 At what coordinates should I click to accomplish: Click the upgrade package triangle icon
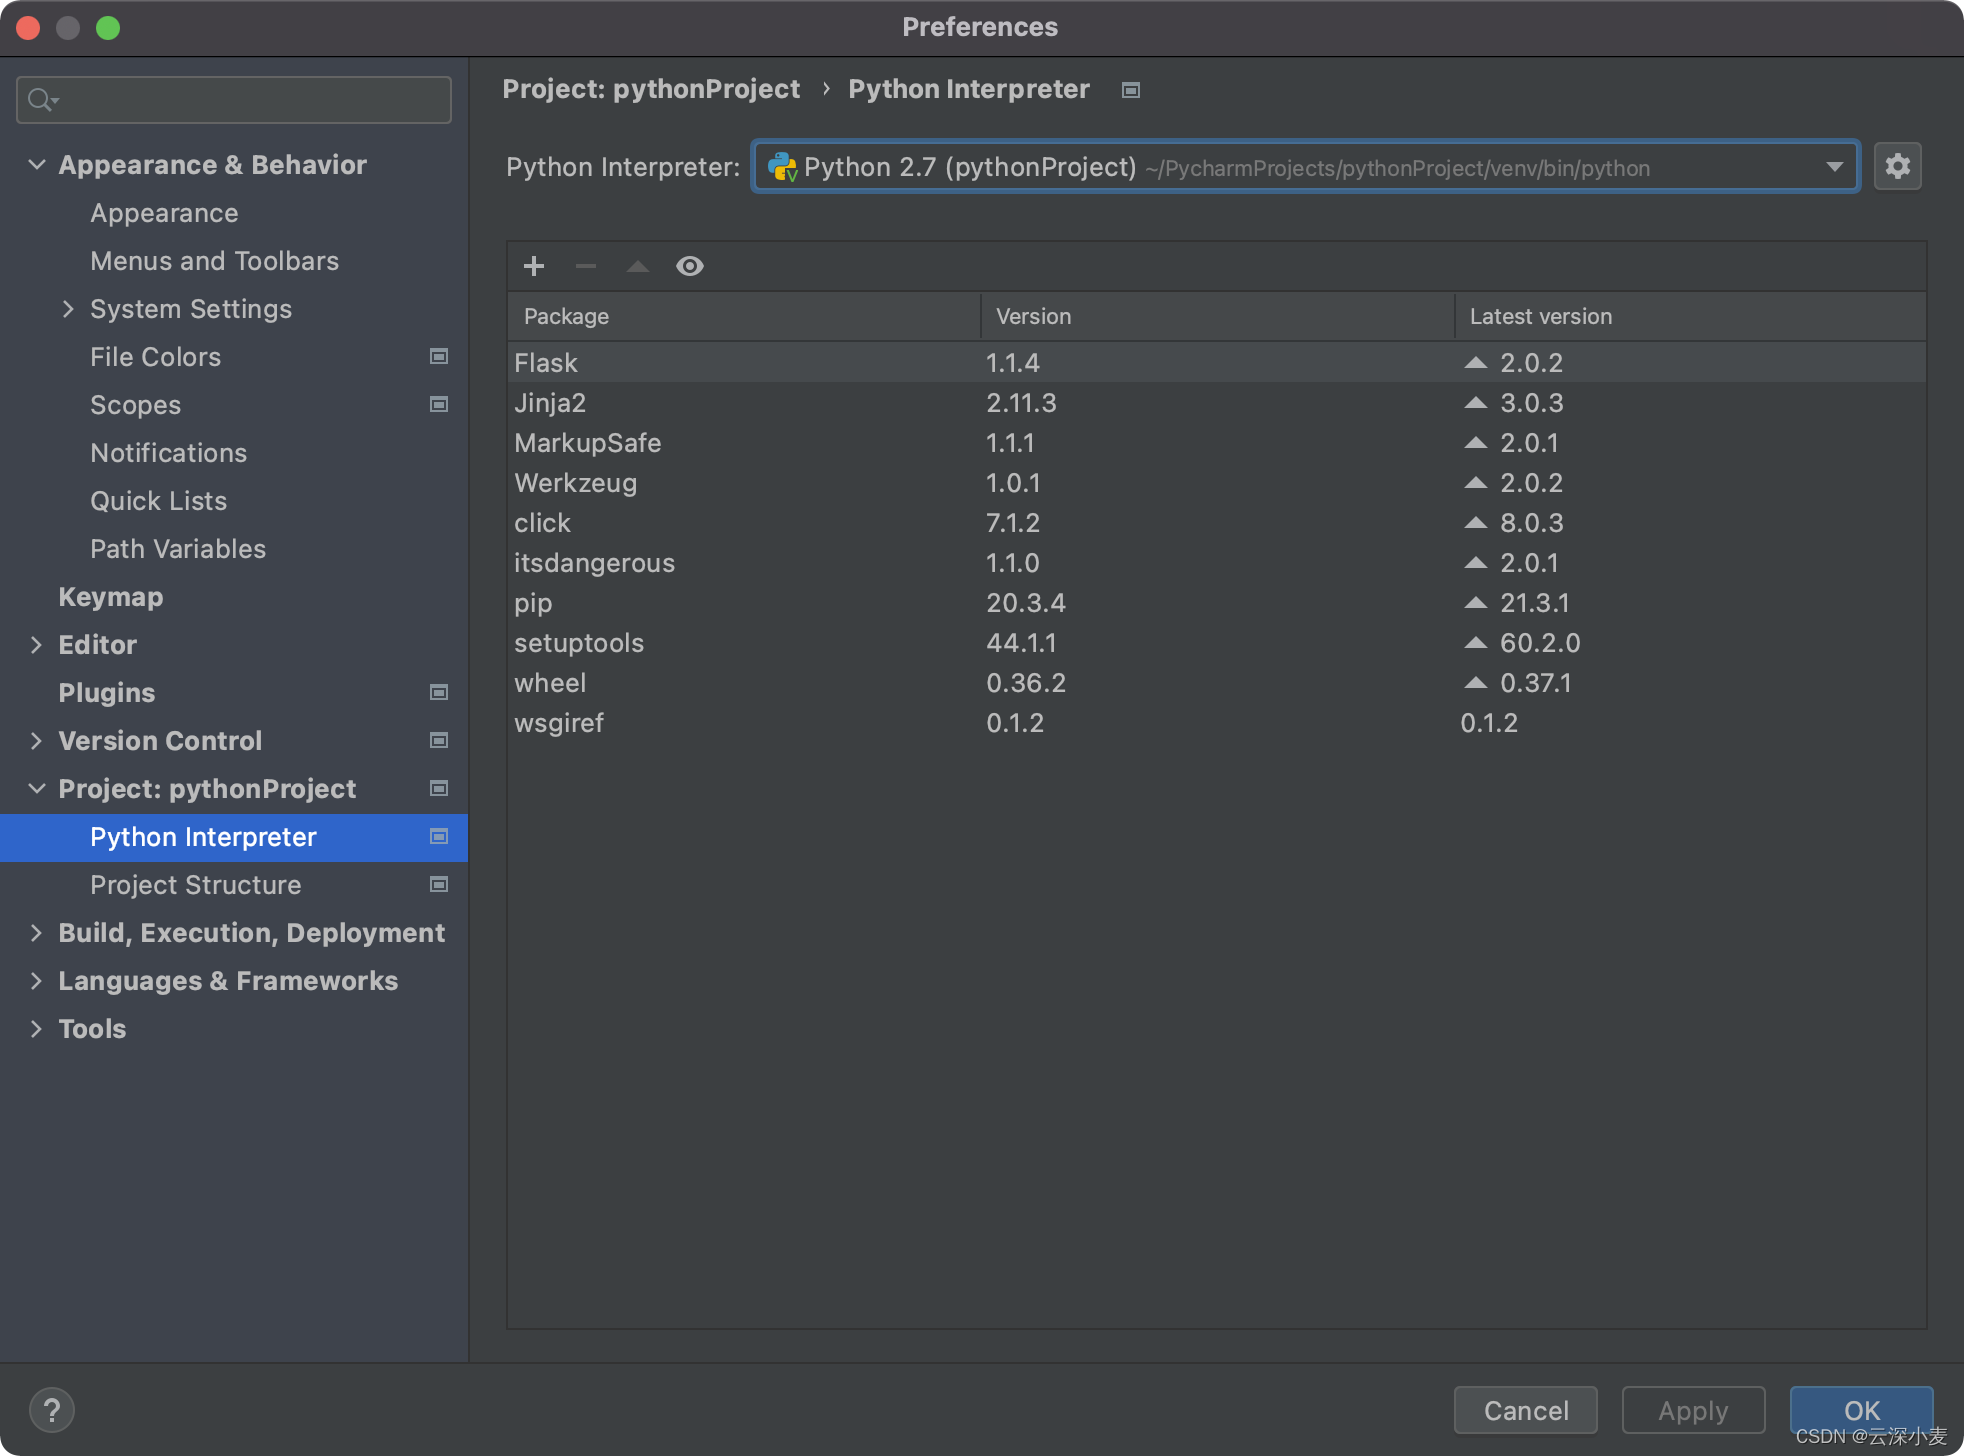638,266
